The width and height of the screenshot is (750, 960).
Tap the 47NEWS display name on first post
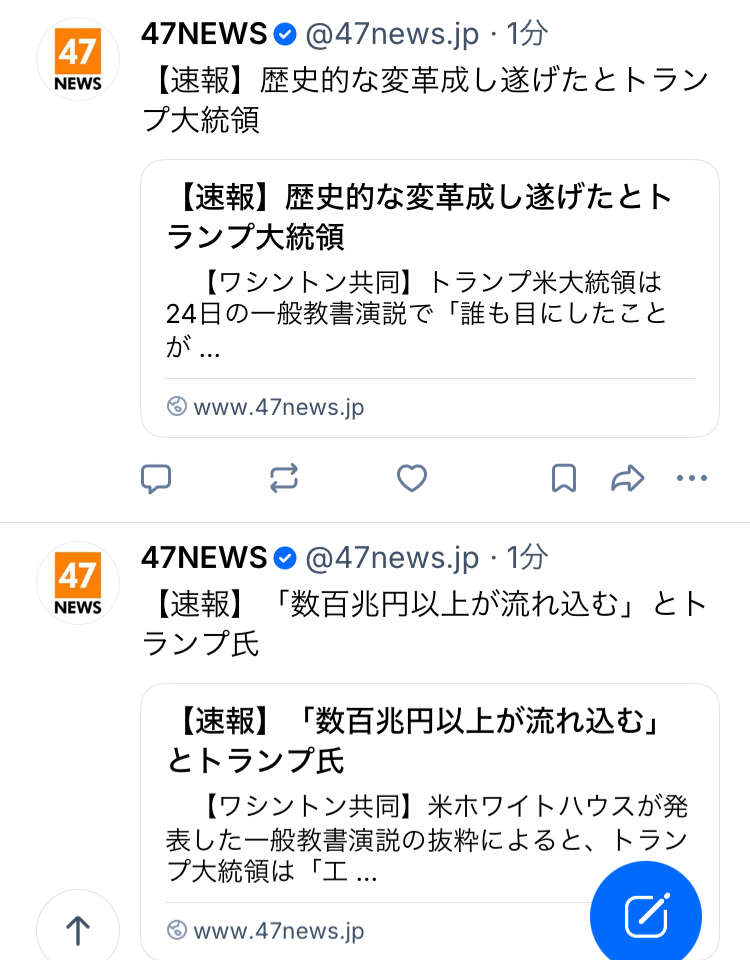pyautogui.click(x=204, y=34)
